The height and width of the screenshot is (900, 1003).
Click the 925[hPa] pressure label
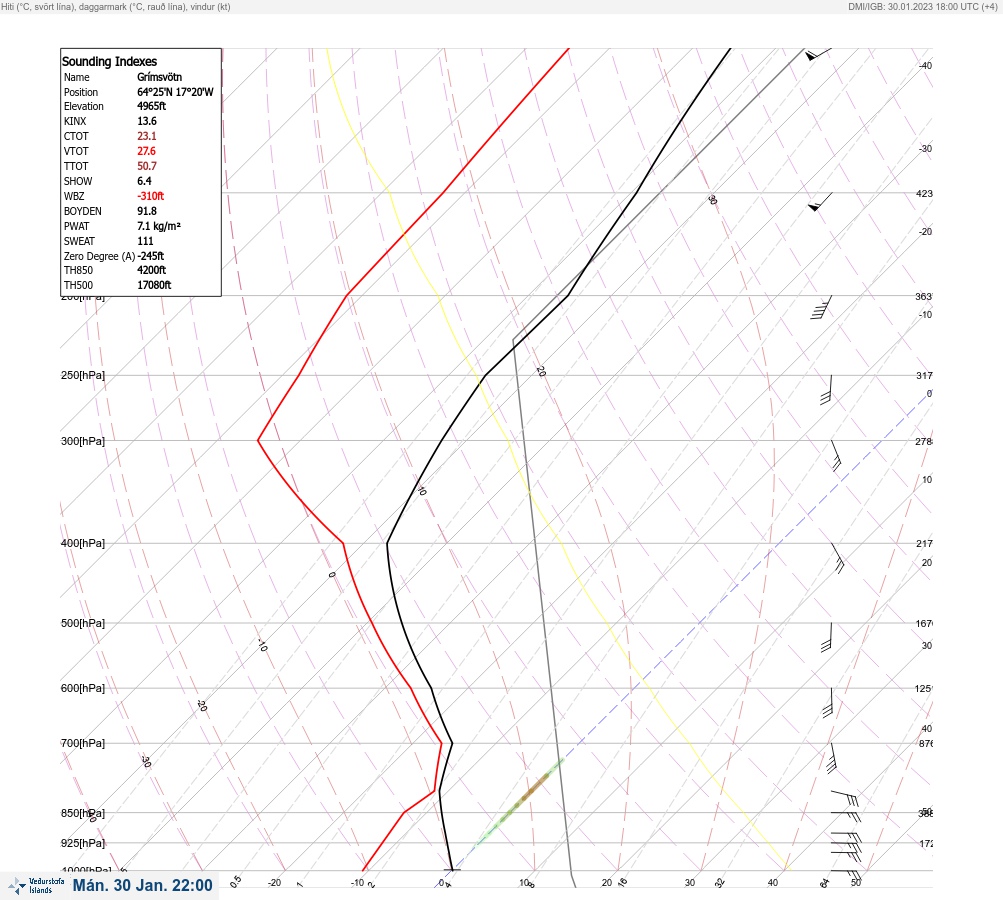[x=83, y=843]
